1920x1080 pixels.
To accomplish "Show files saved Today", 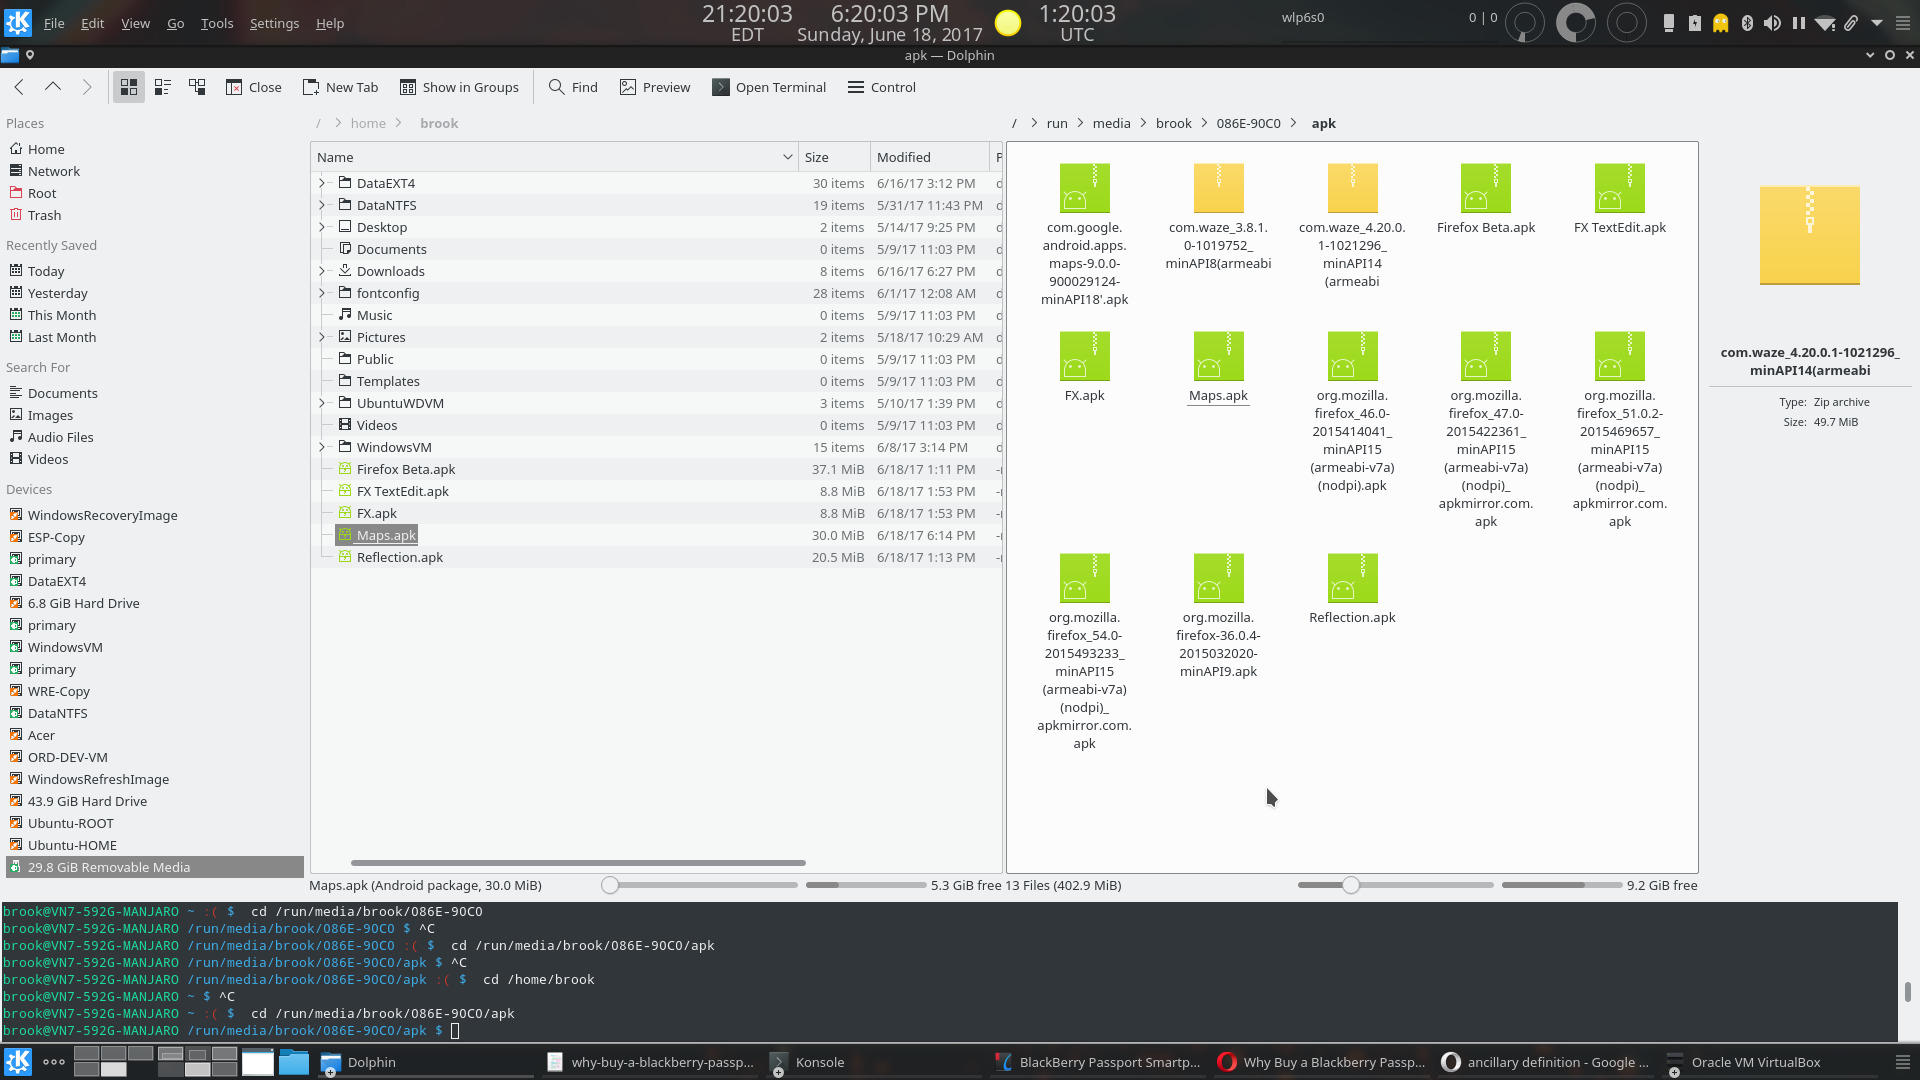I will coord(46,271).
